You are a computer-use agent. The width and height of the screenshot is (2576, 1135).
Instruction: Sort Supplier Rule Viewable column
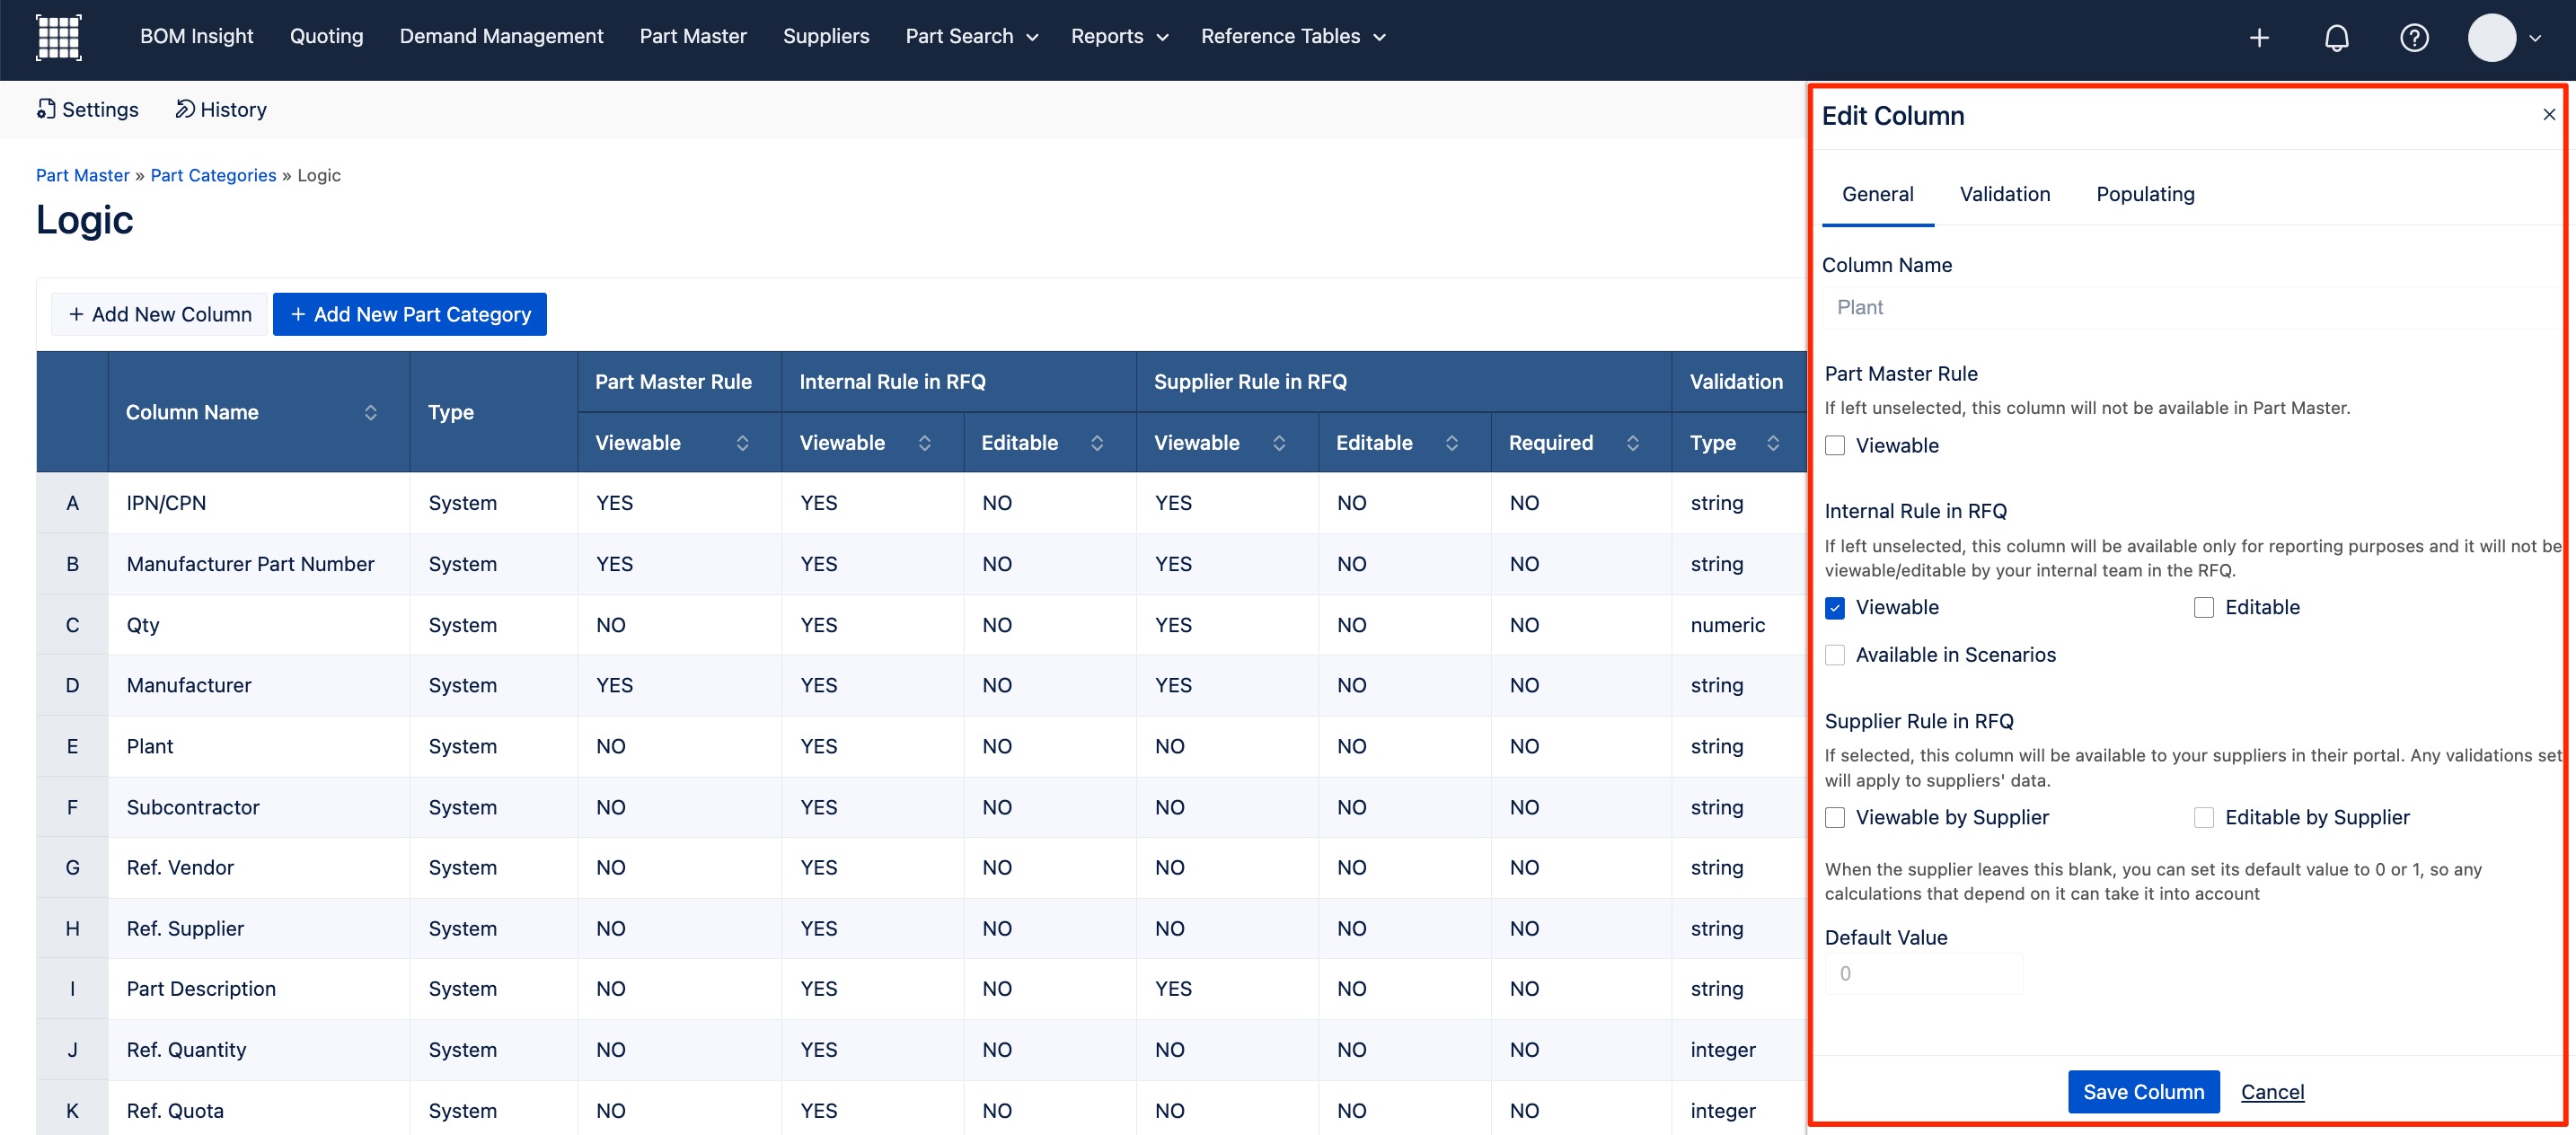tap(1279, 443)
